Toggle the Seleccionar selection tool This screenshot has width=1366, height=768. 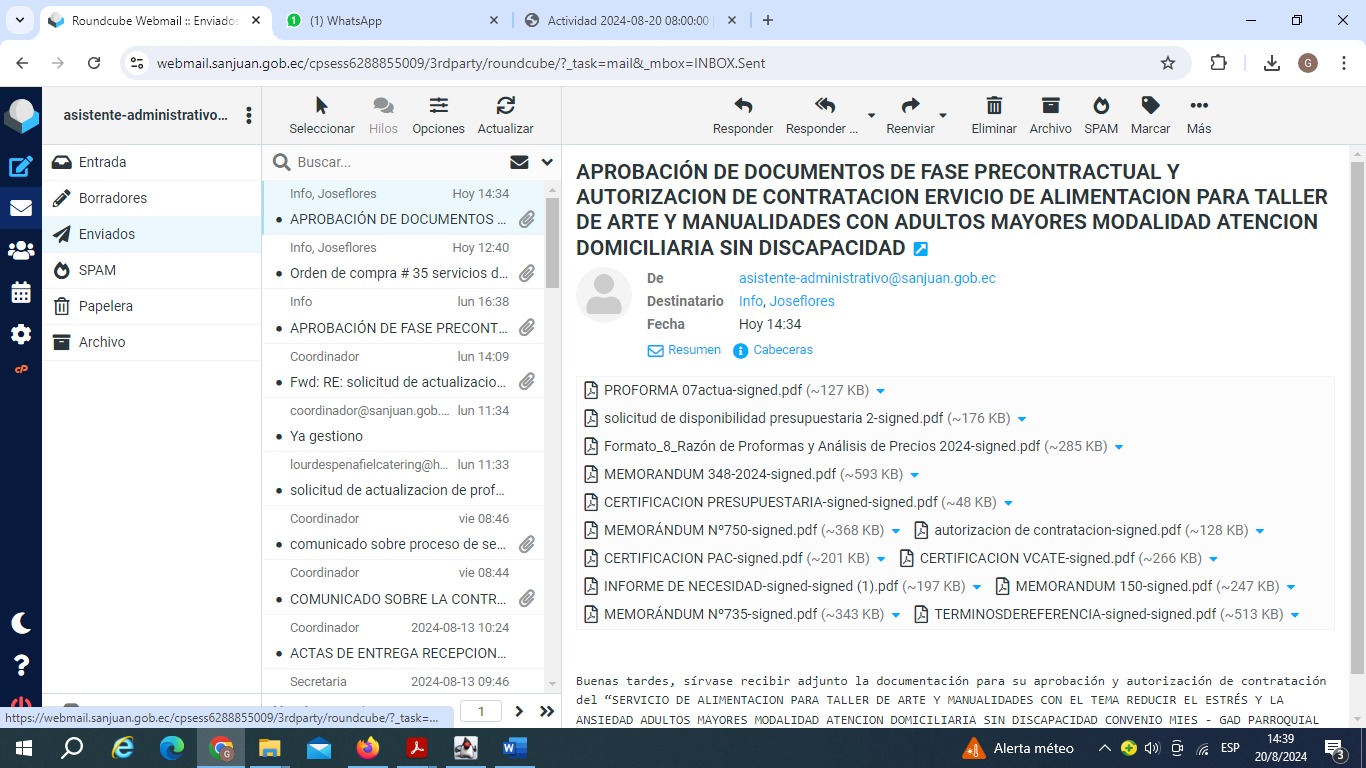[x=321, y=107]
